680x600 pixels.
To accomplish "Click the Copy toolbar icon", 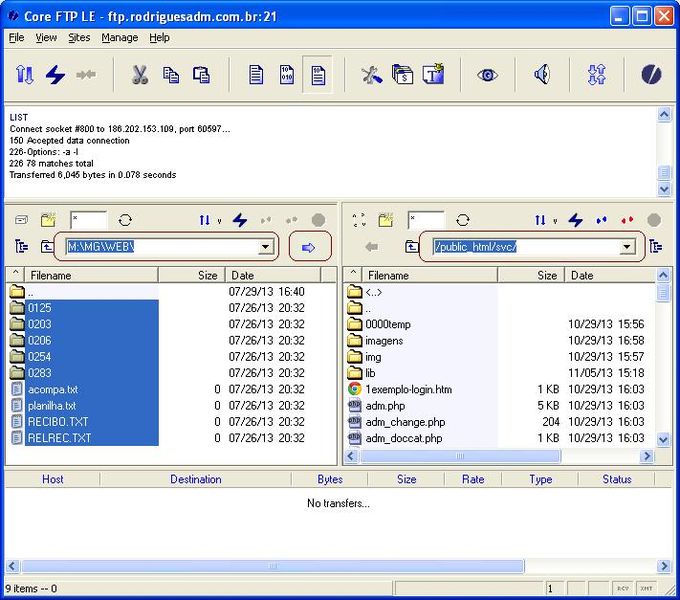I will coord(171,75).
